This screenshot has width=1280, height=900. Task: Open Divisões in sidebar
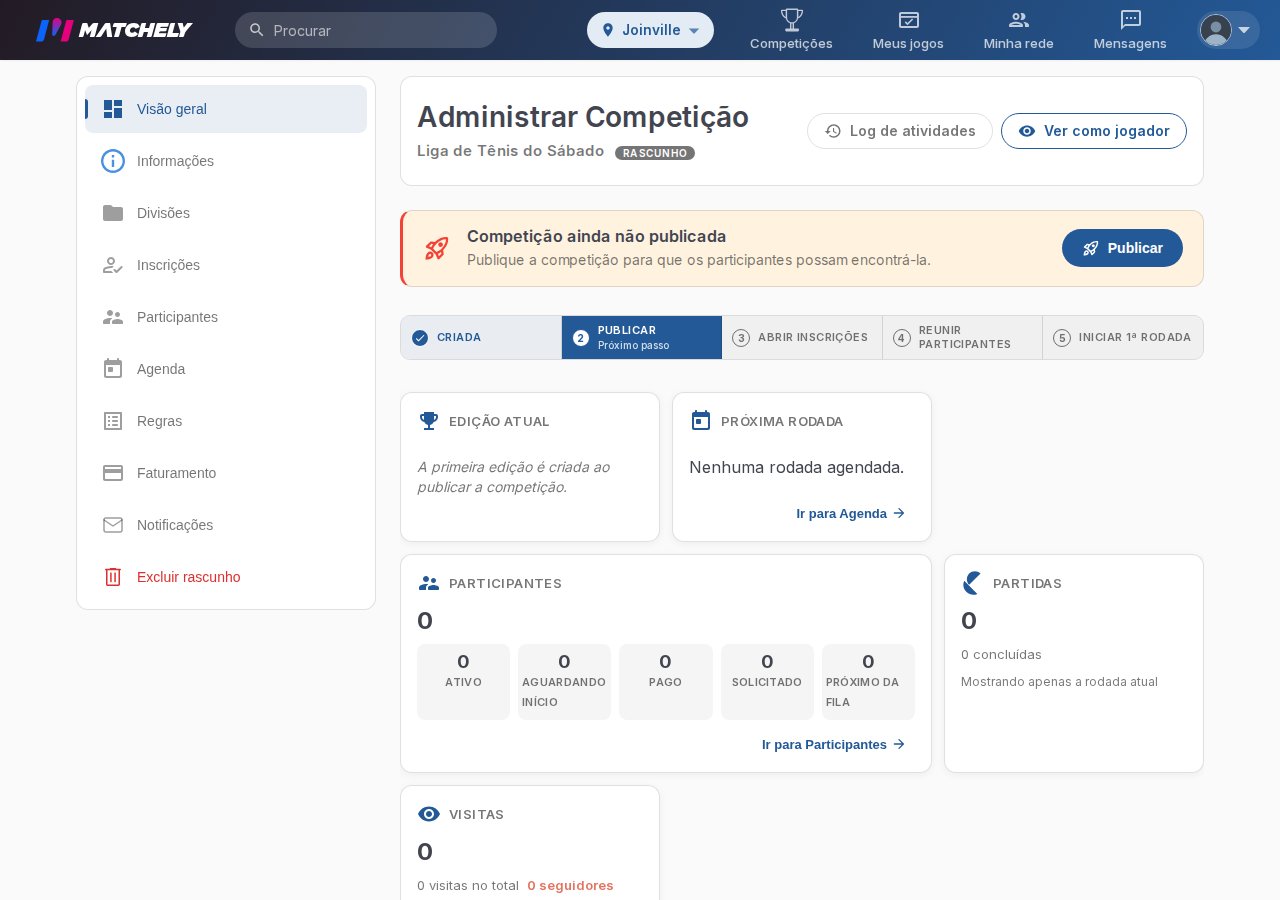coord(226,213)
